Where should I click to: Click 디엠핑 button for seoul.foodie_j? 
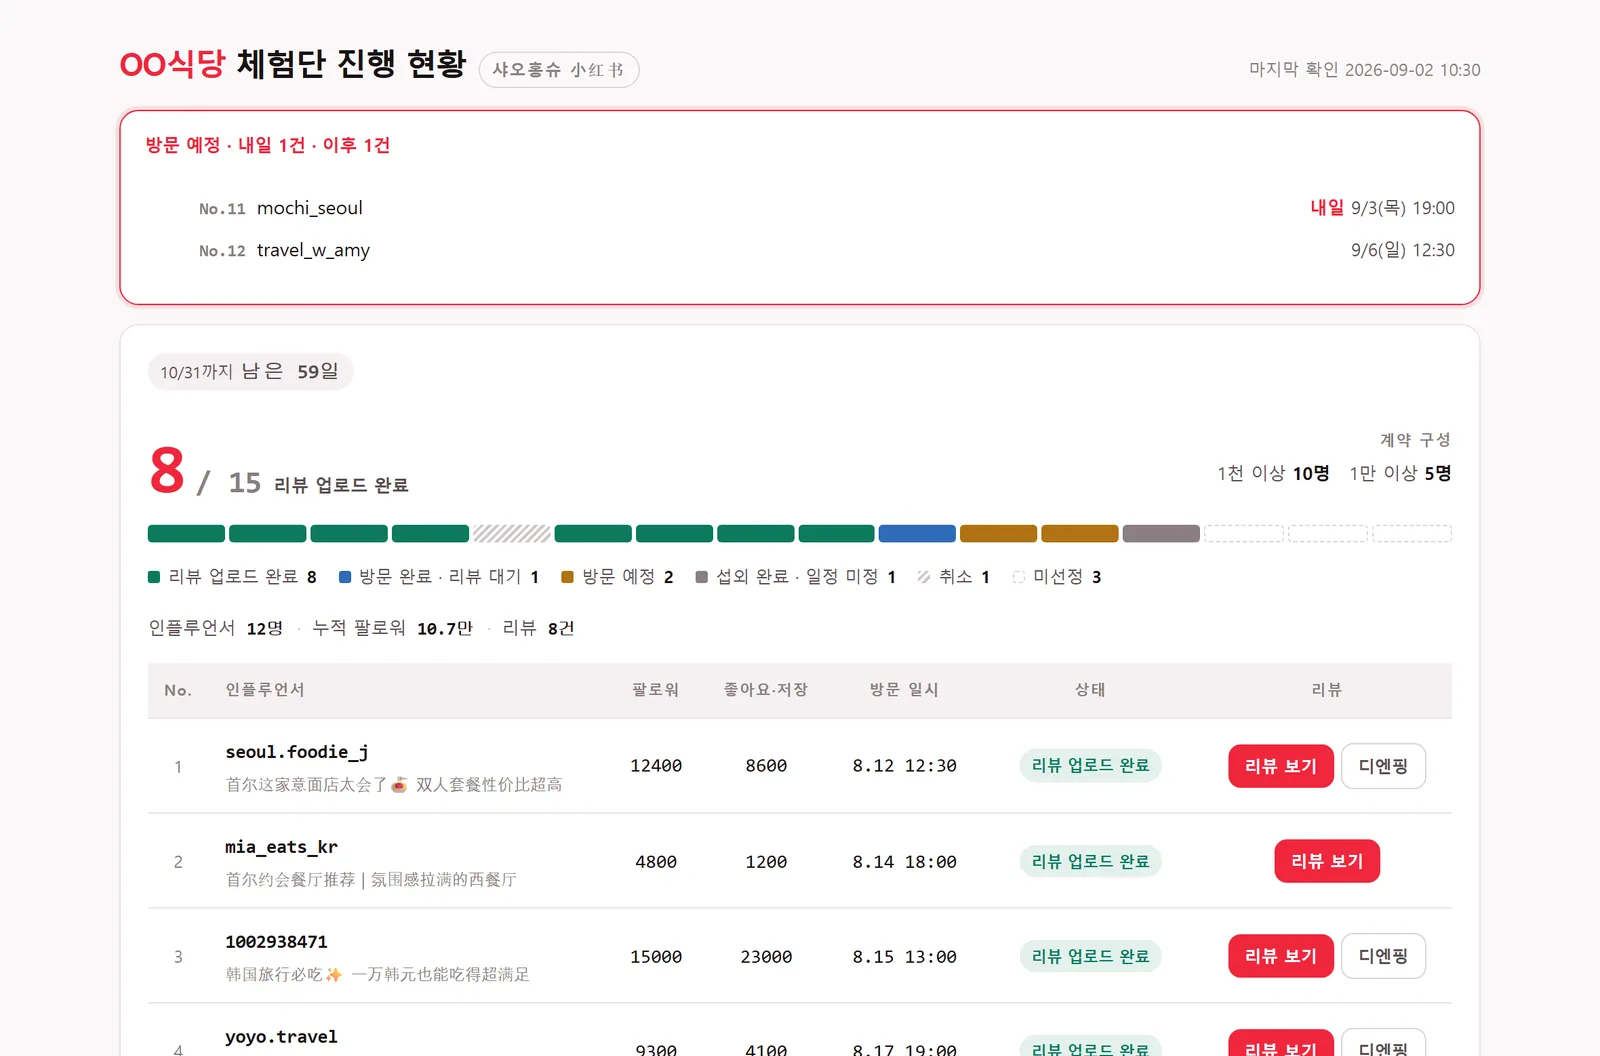(x=1383, y=766)
